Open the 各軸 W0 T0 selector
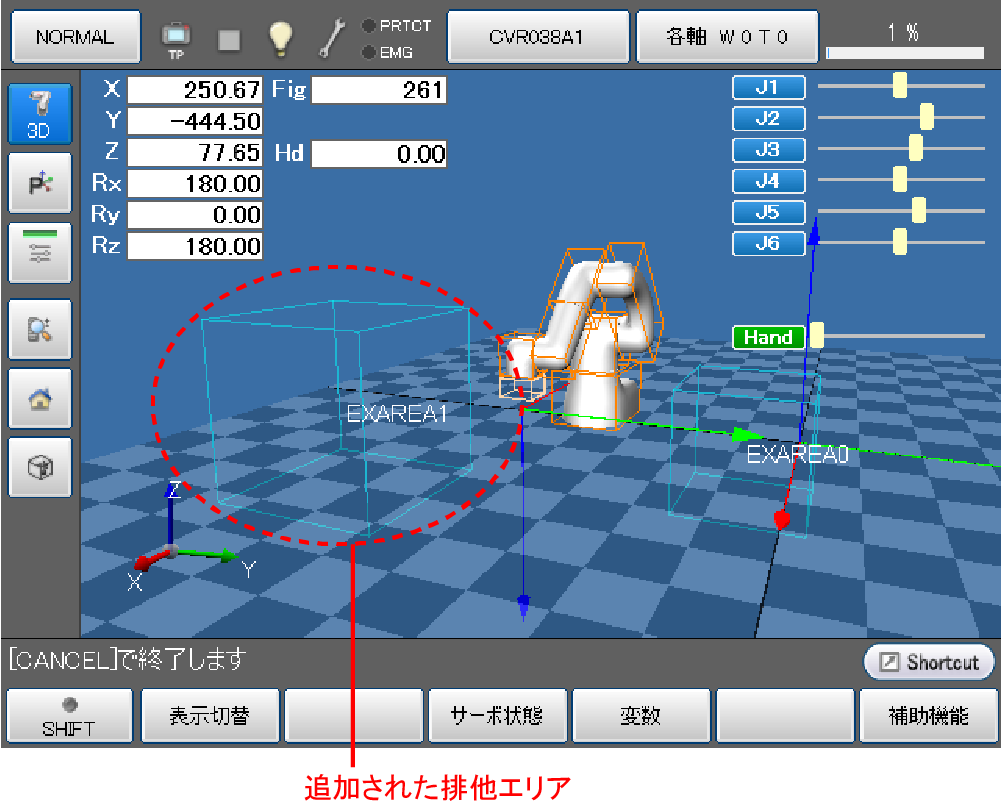This screenshot has height=803, width=1001. [x=727, y=37]
